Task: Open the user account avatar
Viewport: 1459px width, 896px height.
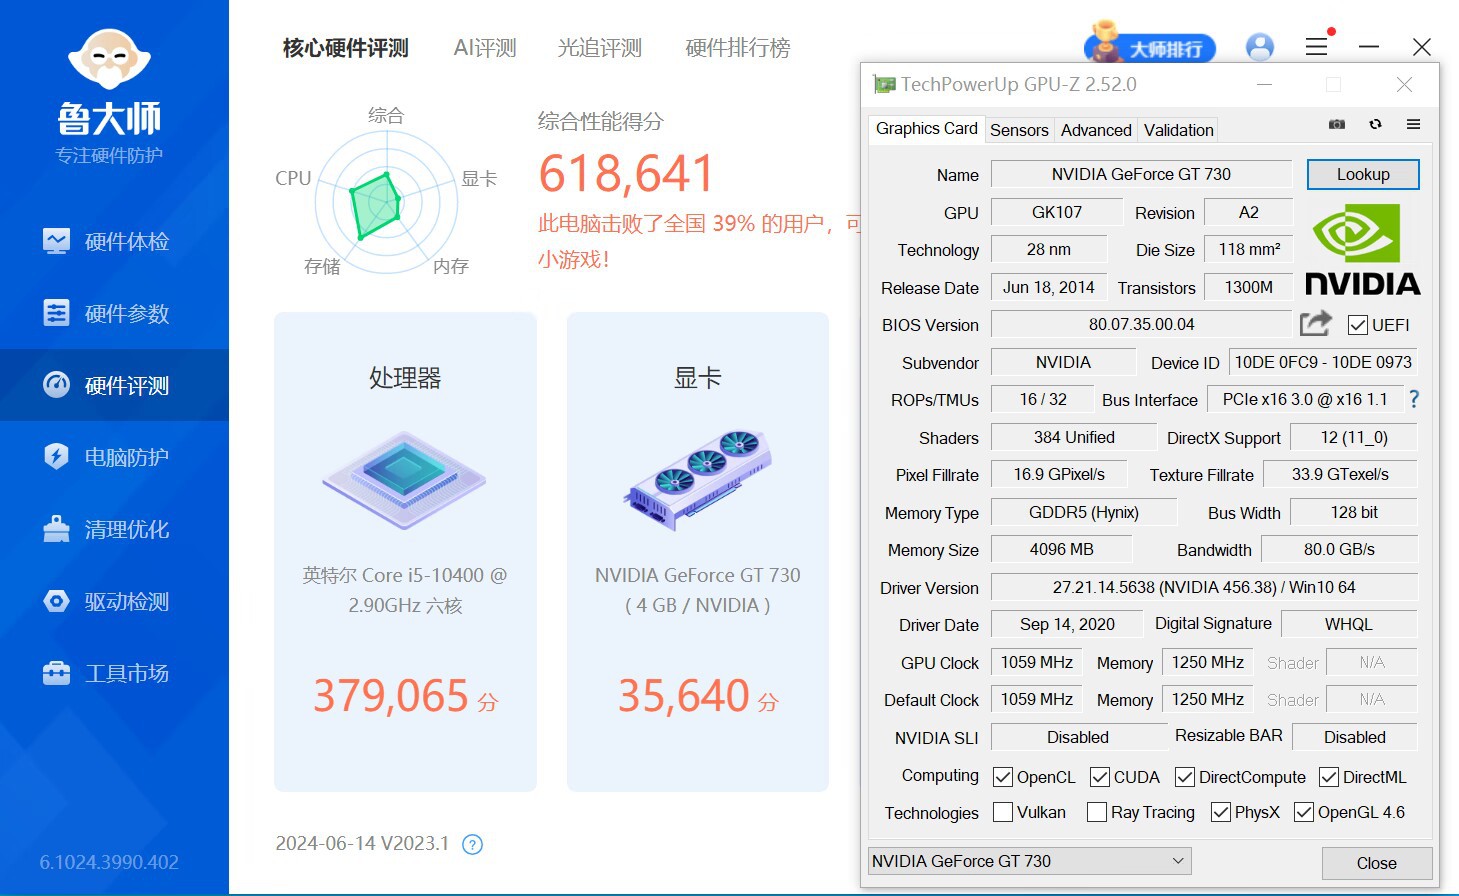Action: click(1260, 47)
